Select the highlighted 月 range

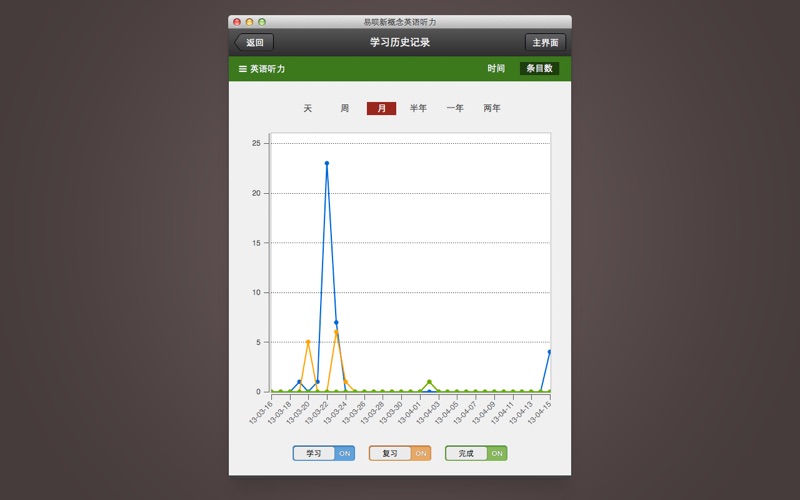[x=381, y=108]
